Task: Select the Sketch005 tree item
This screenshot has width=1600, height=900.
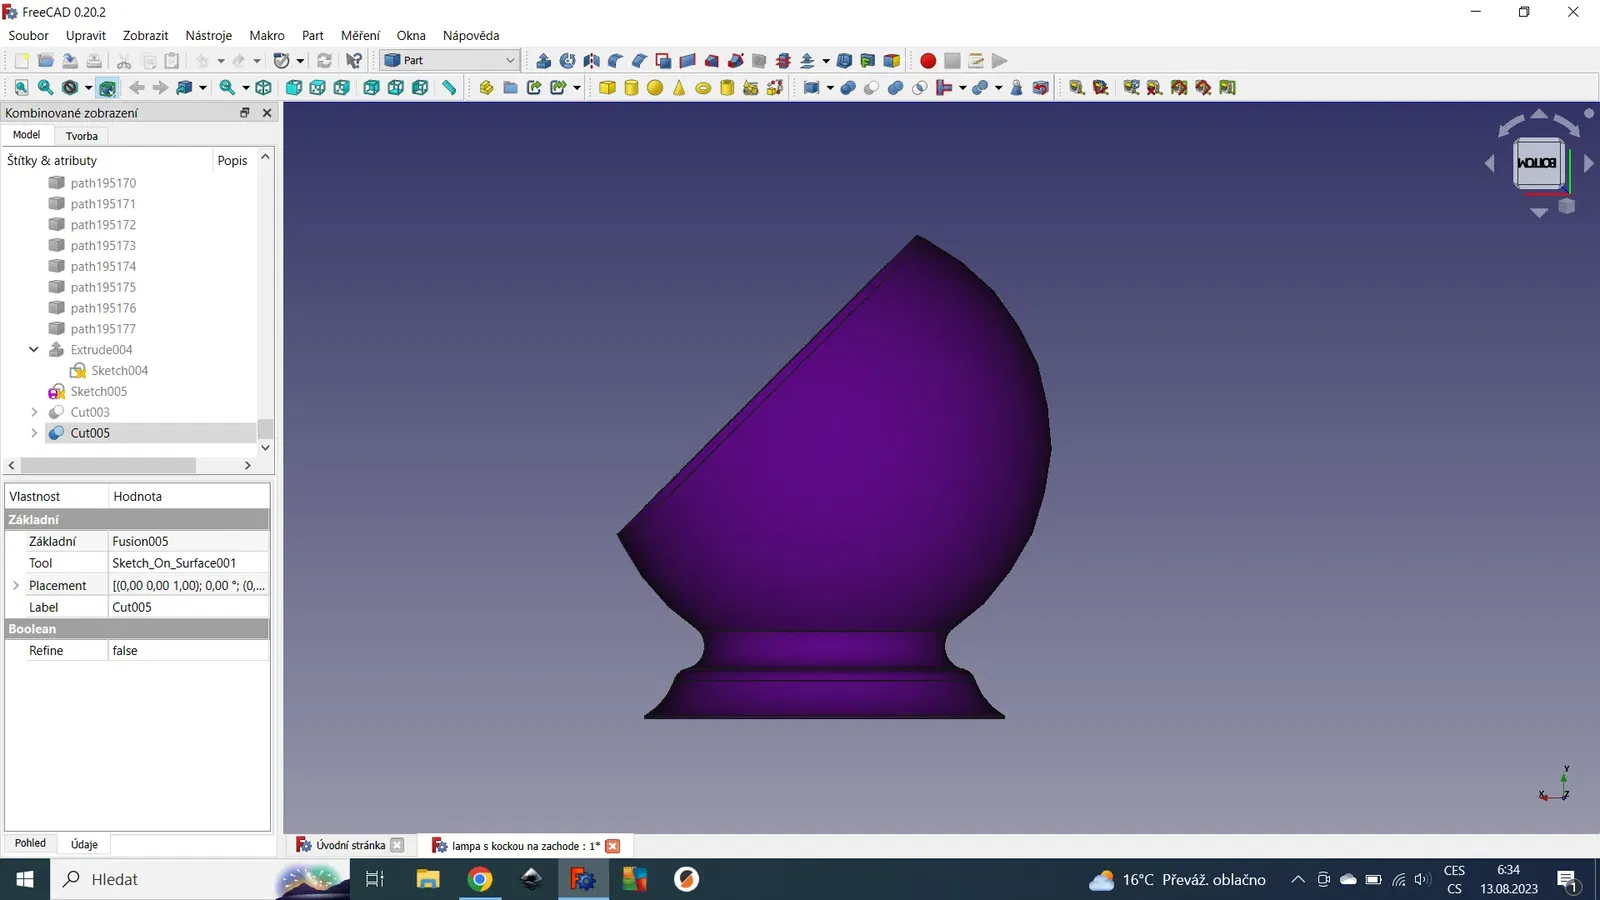Action: tap(98, 391)
